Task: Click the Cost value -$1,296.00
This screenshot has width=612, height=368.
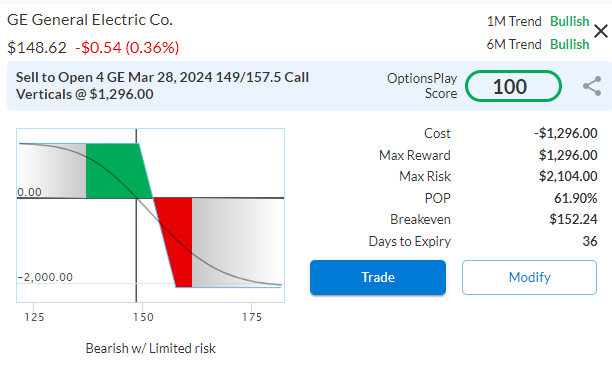Action: tap(566, 133)
